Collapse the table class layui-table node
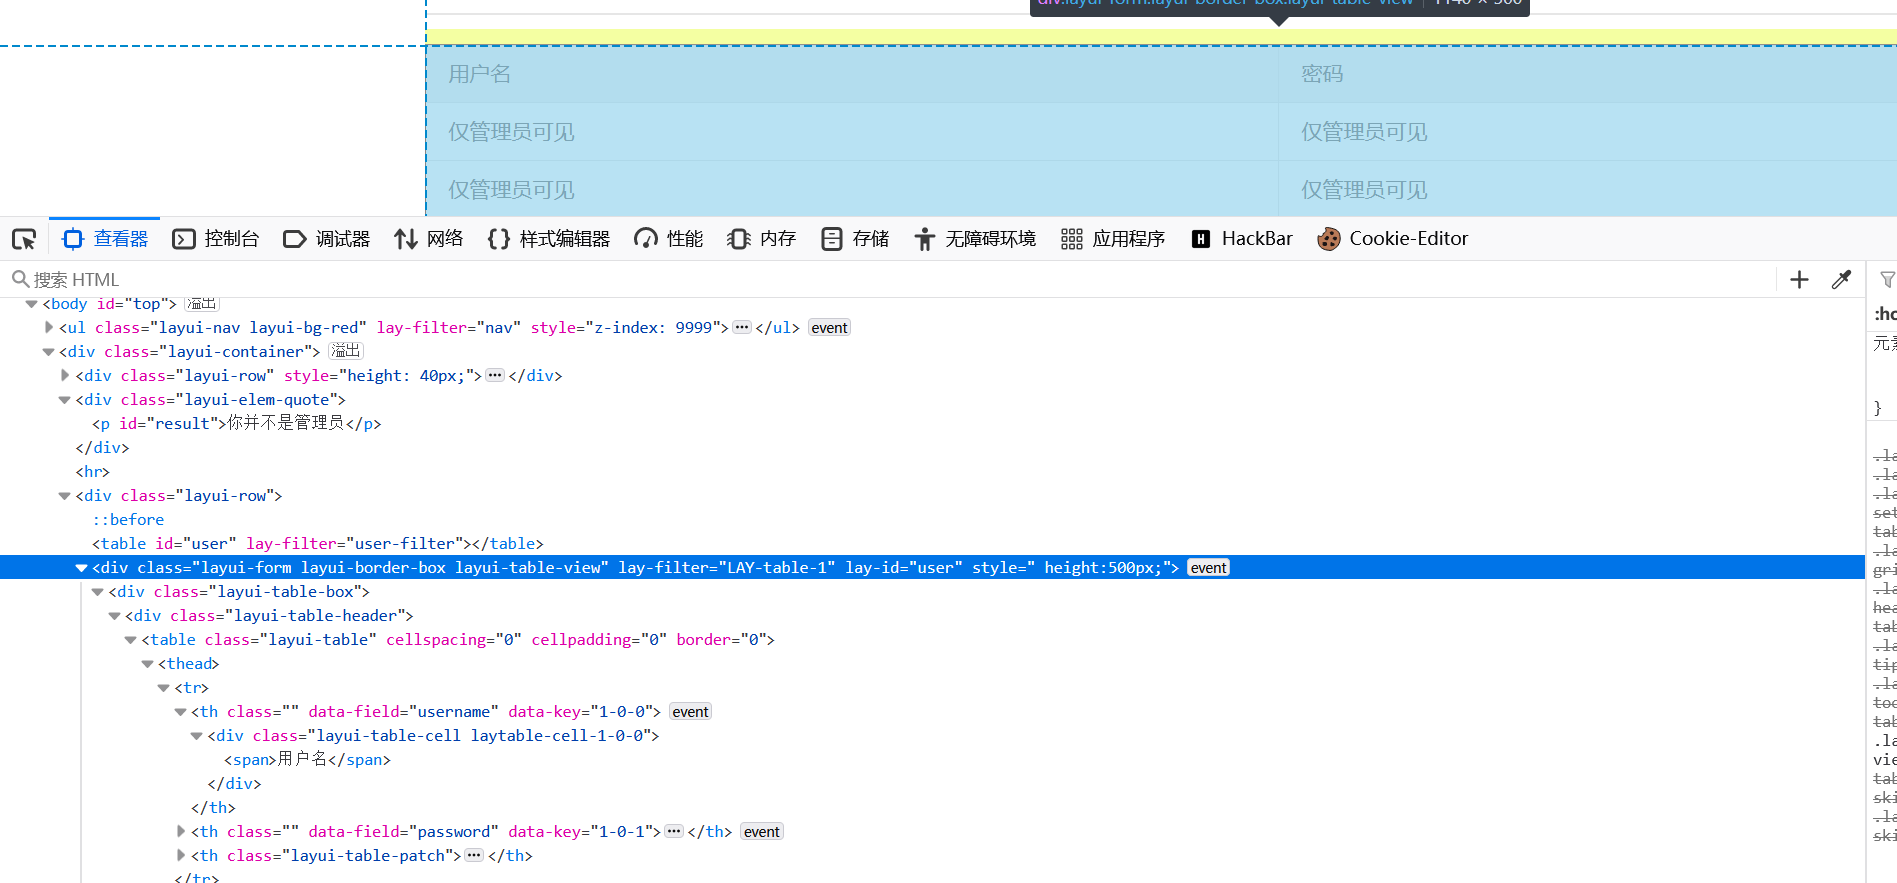Screen dimensions: 1897x883 pyautogui.click(x=131, y=640)
